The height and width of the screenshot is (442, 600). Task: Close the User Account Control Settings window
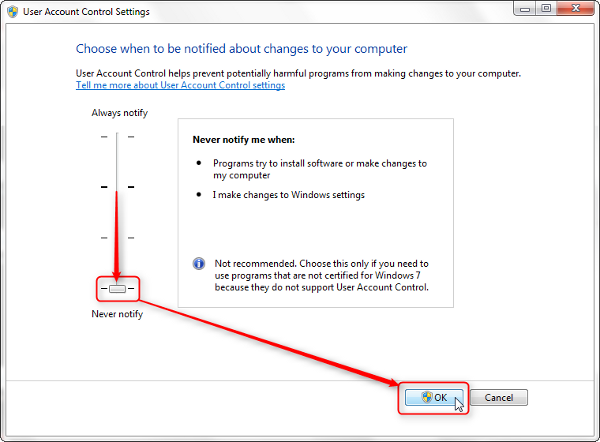click(576, 8)
